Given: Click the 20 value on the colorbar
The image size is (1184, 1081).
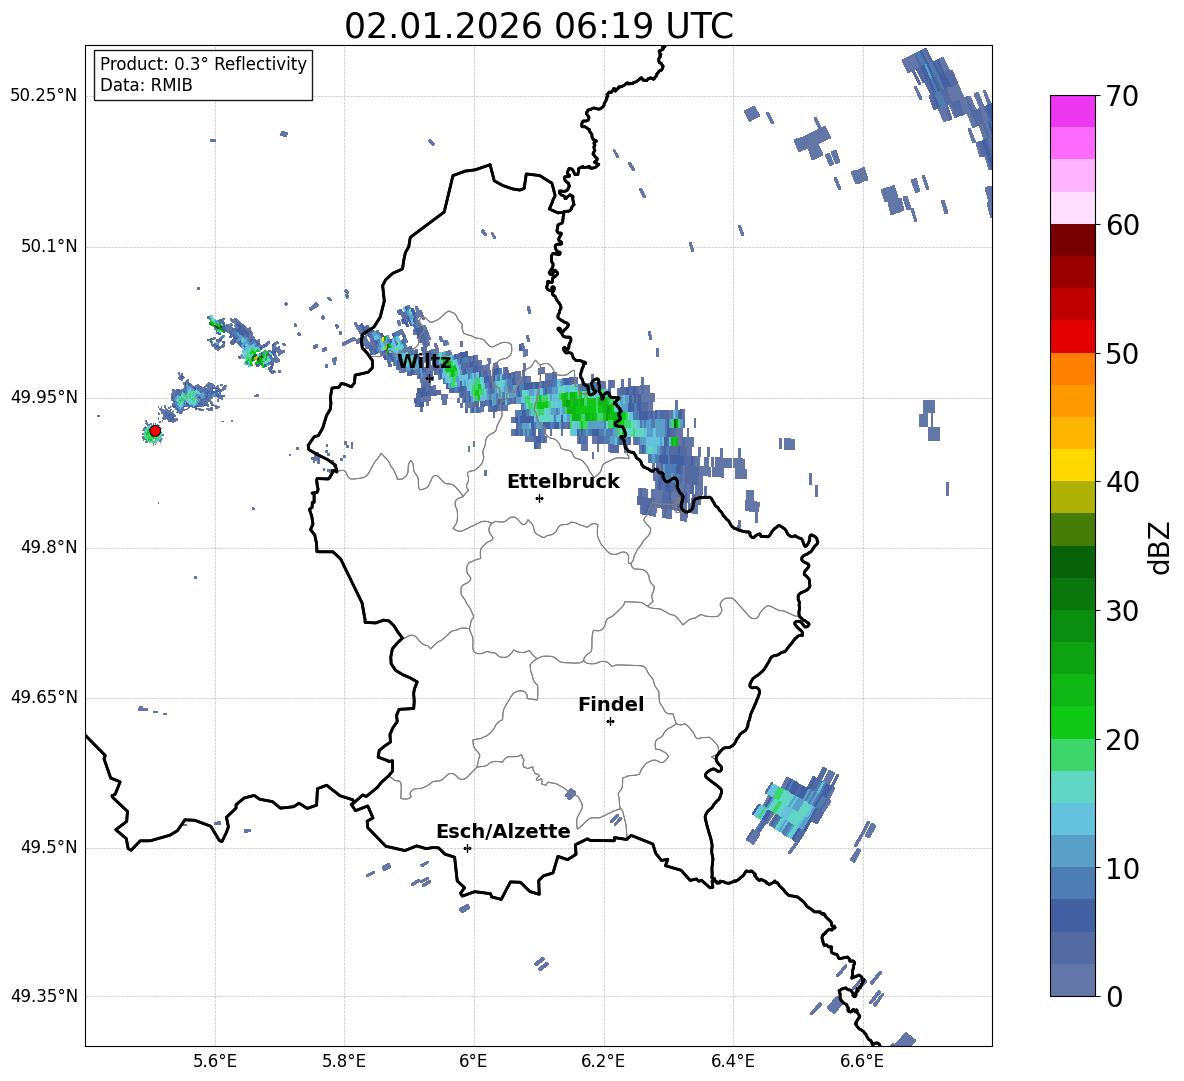Looking at the screenshot, I should [x=1122, y=739].
